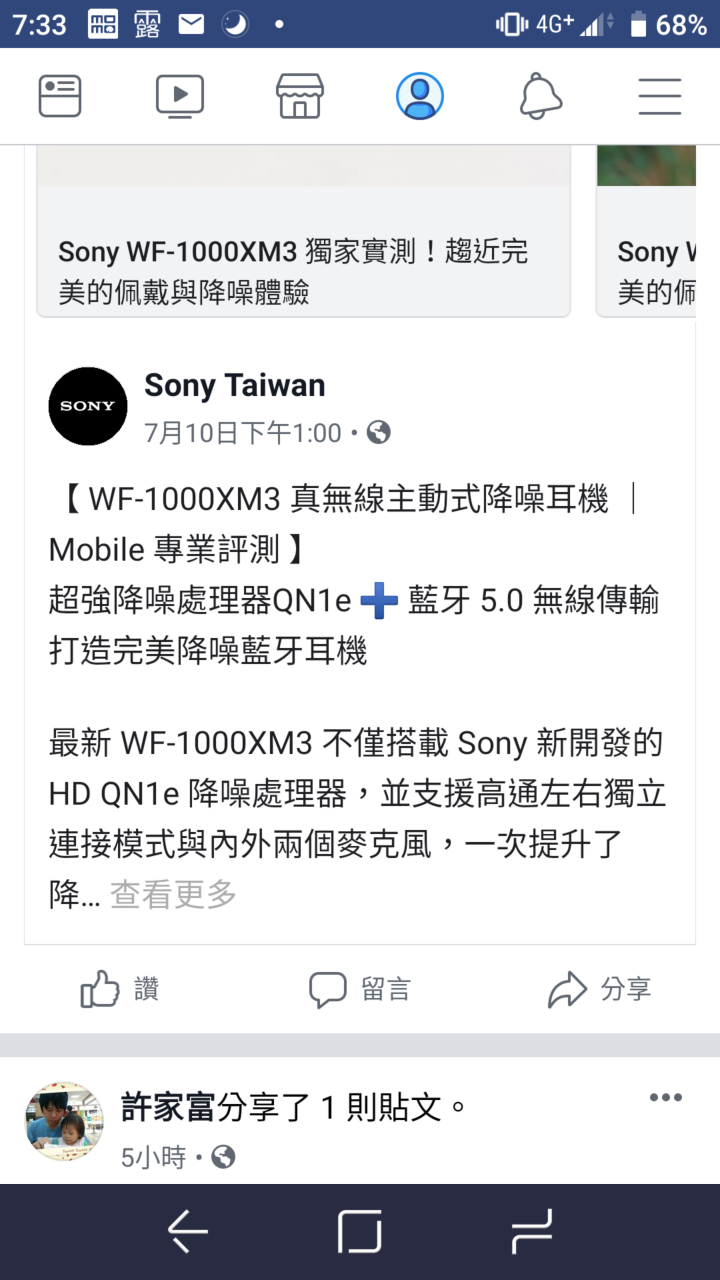Open the 許家富 profile name
Viewport: 720px width, 1280px height.
[169, 1107]
